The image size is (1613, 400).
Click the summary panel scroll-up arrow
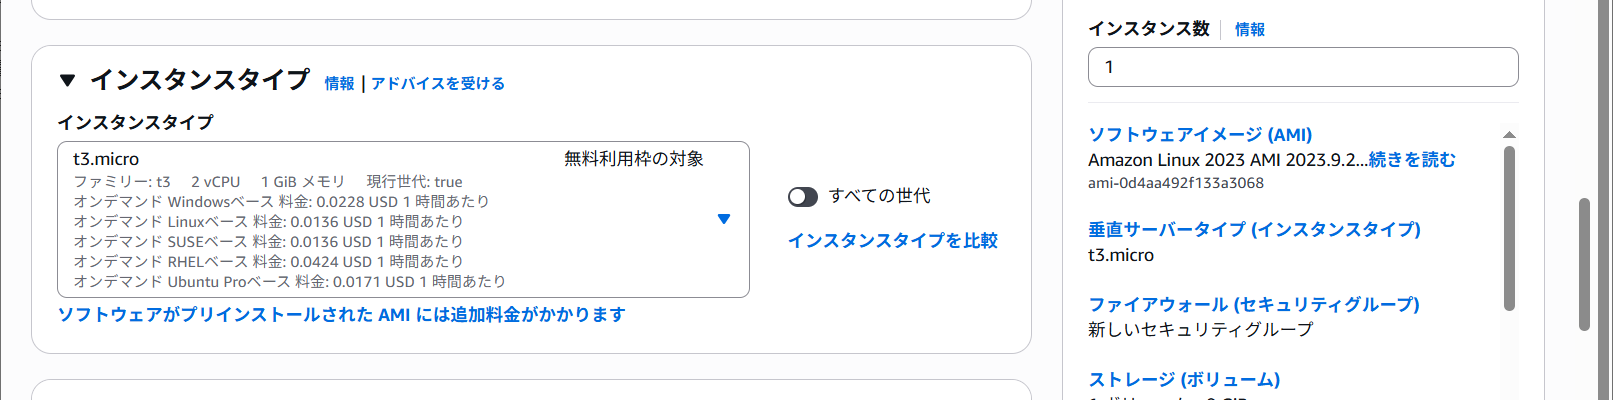(1509, 135)
